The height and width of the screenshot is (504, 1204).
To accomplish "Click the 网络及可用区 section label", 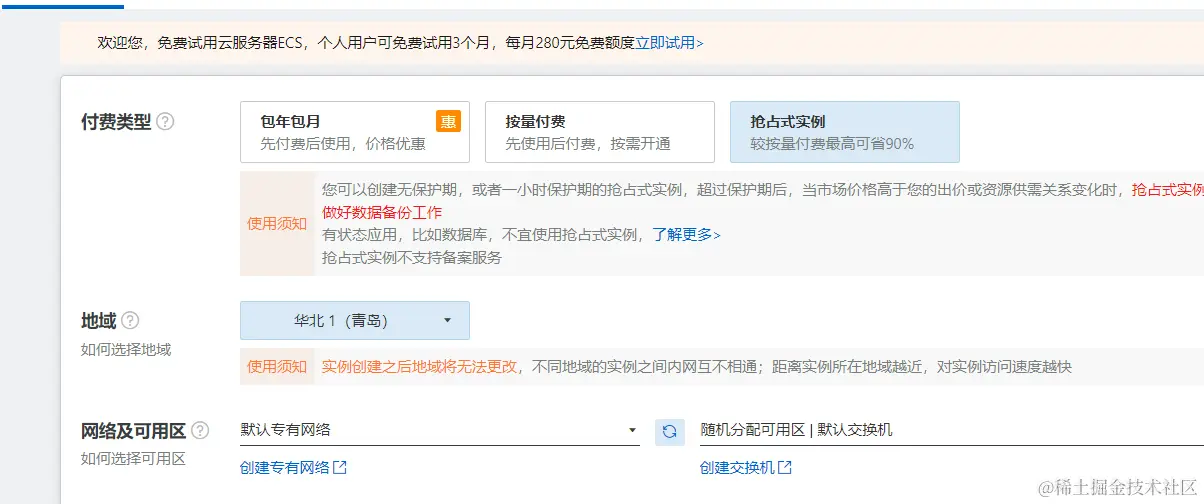I will [134, 431].
